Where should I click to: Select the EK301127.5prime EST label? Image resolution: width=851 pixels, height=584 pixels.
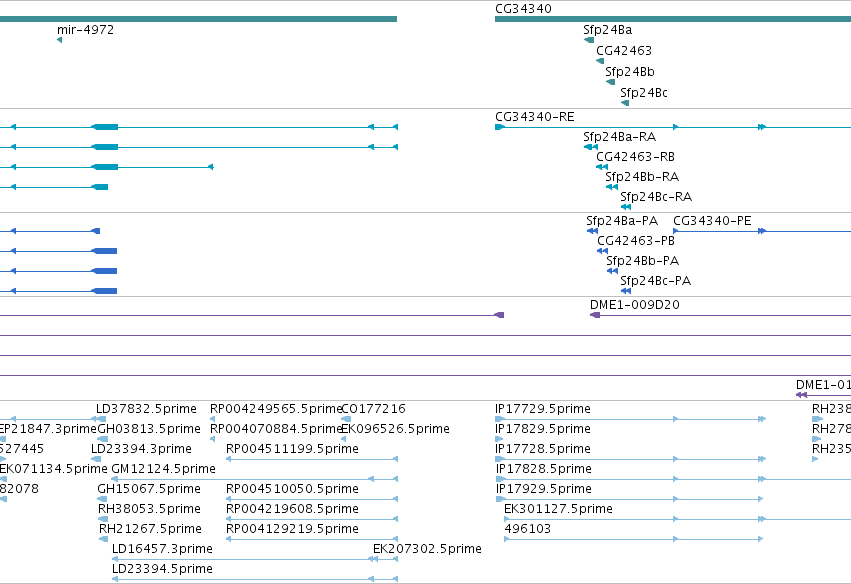point(558,510)
